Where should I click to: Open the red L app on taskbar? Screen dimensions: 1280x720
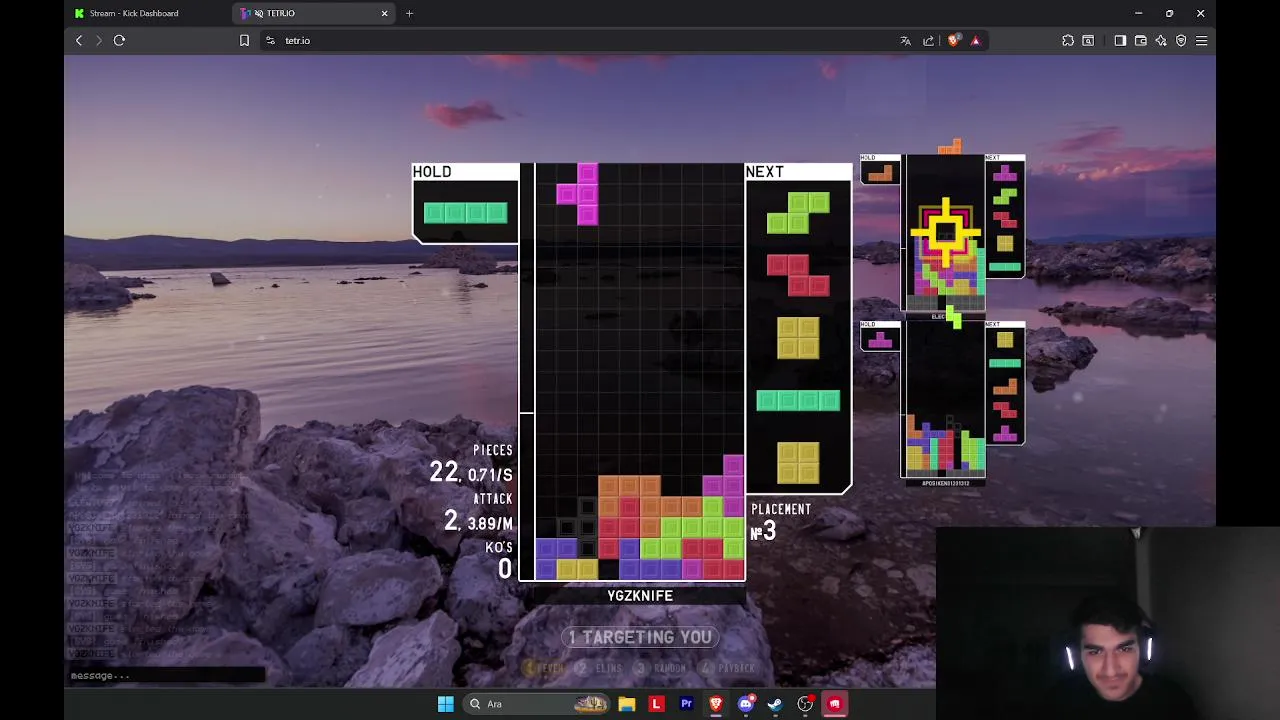[656, 704]
